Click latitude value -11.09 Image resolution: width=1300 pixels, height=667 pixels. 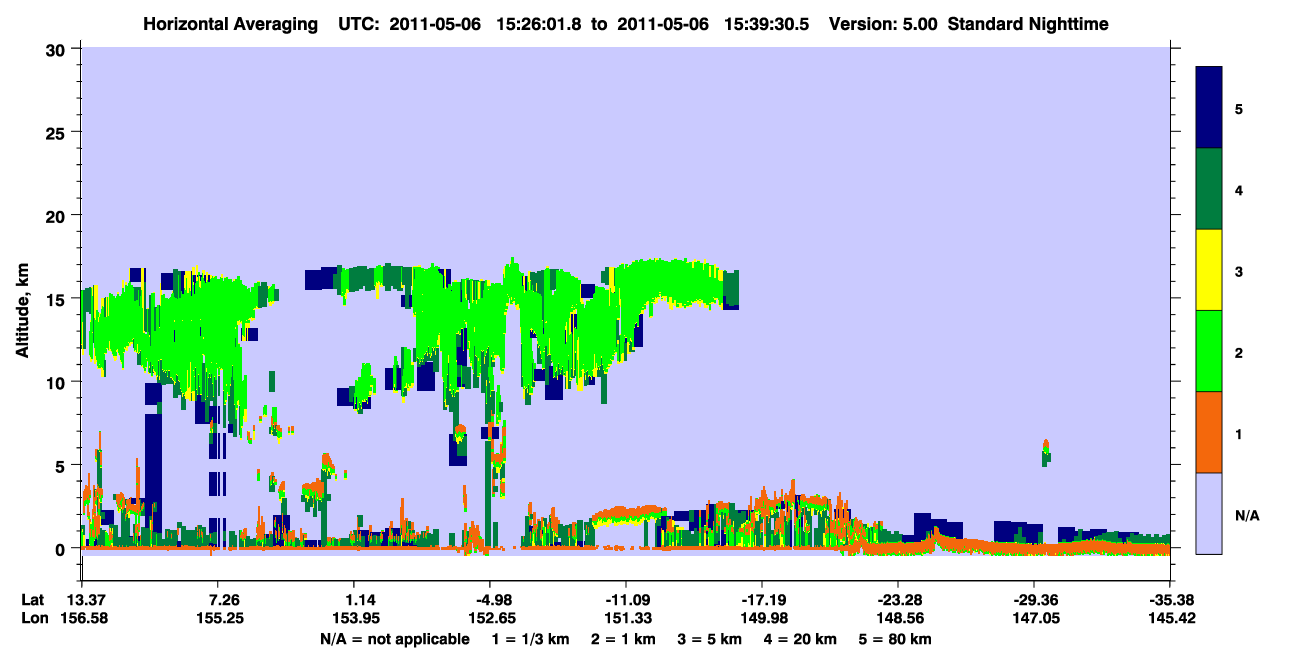point(626,600)
